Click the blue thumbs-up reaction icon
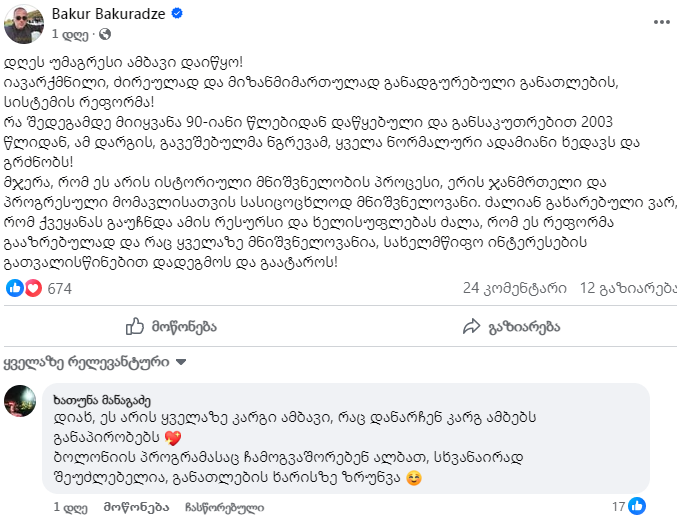The image size is (677, 518). coord(15,288)
